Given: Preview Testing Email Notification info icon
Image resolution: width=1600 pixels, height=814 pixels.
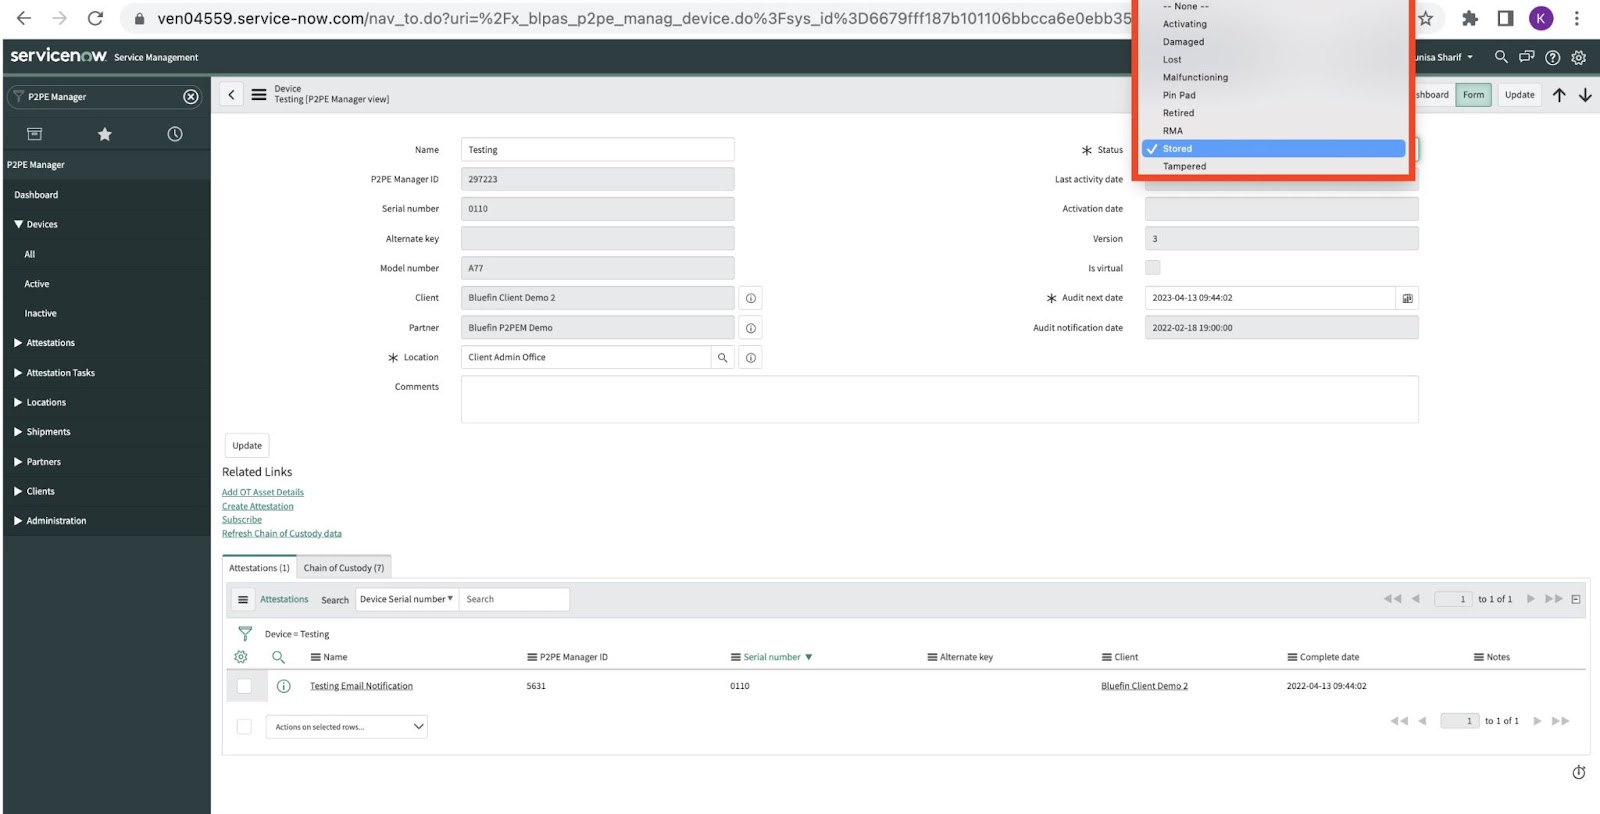Looking at the screenshot, I should pos(284,686).
